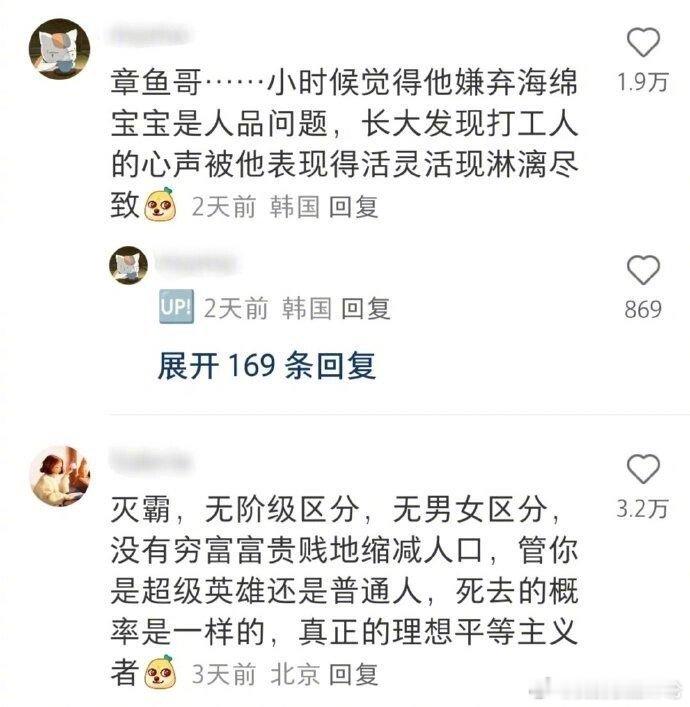Select the 章鱼哥 comment text body
The width and height of the screenshot is (690, 707).
pyautogui.click(x=345, y=143)
